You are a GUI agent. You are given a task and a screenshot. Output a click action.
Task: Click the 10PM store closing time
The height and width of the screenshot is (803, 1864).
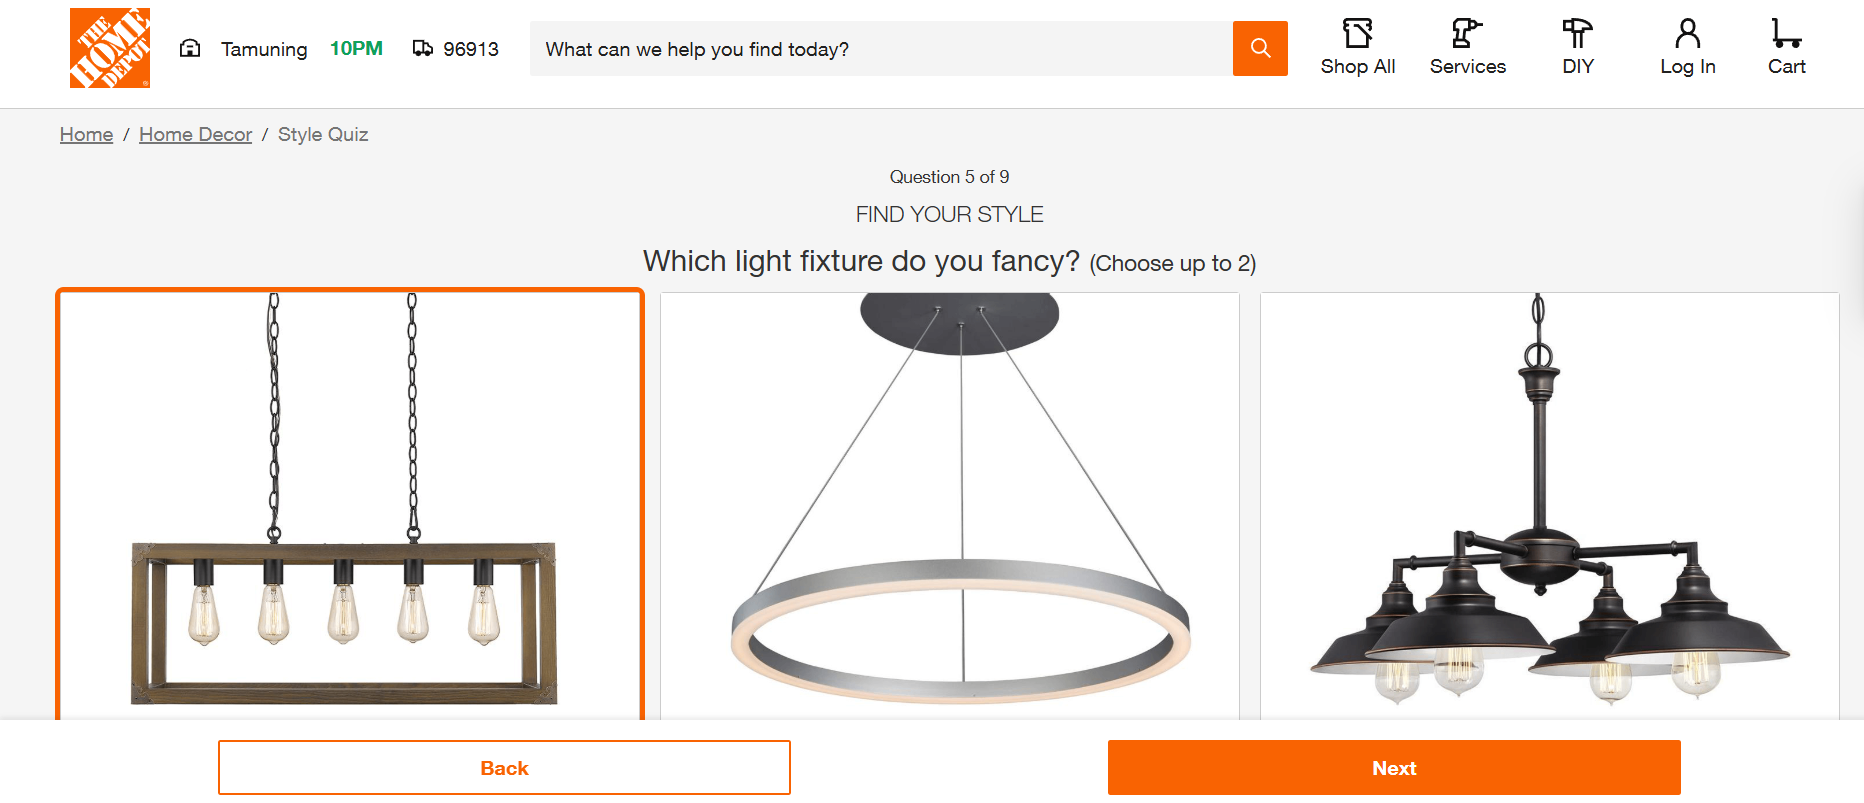point(356,49)
